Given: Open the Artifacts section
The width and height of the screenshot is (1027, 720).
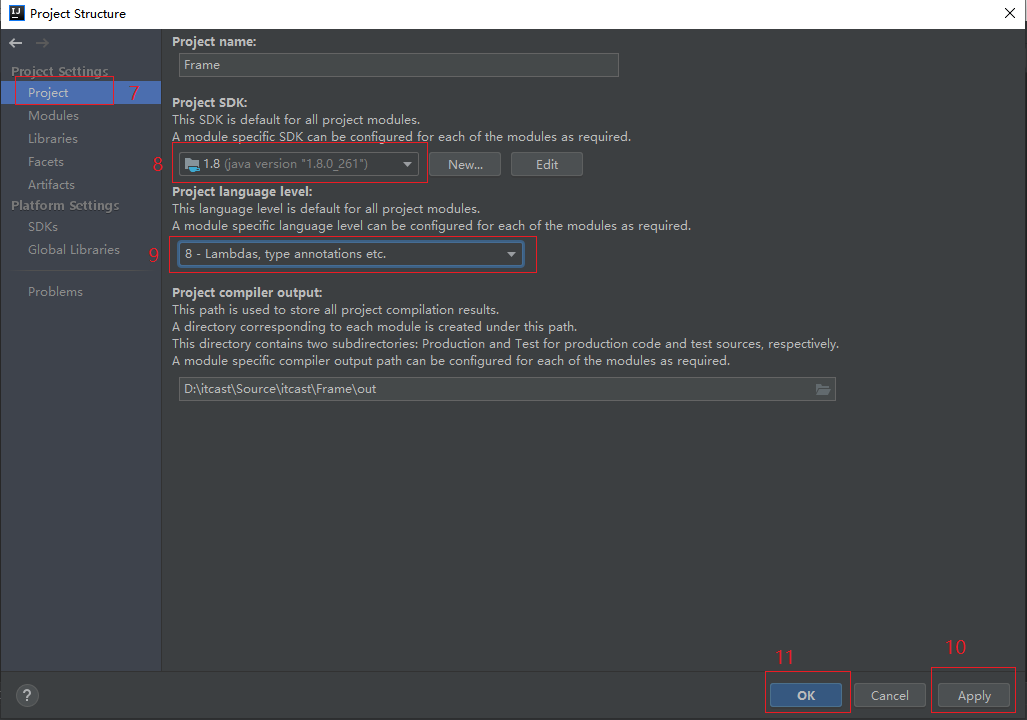Looking at the screenshot, I should 51,185.
